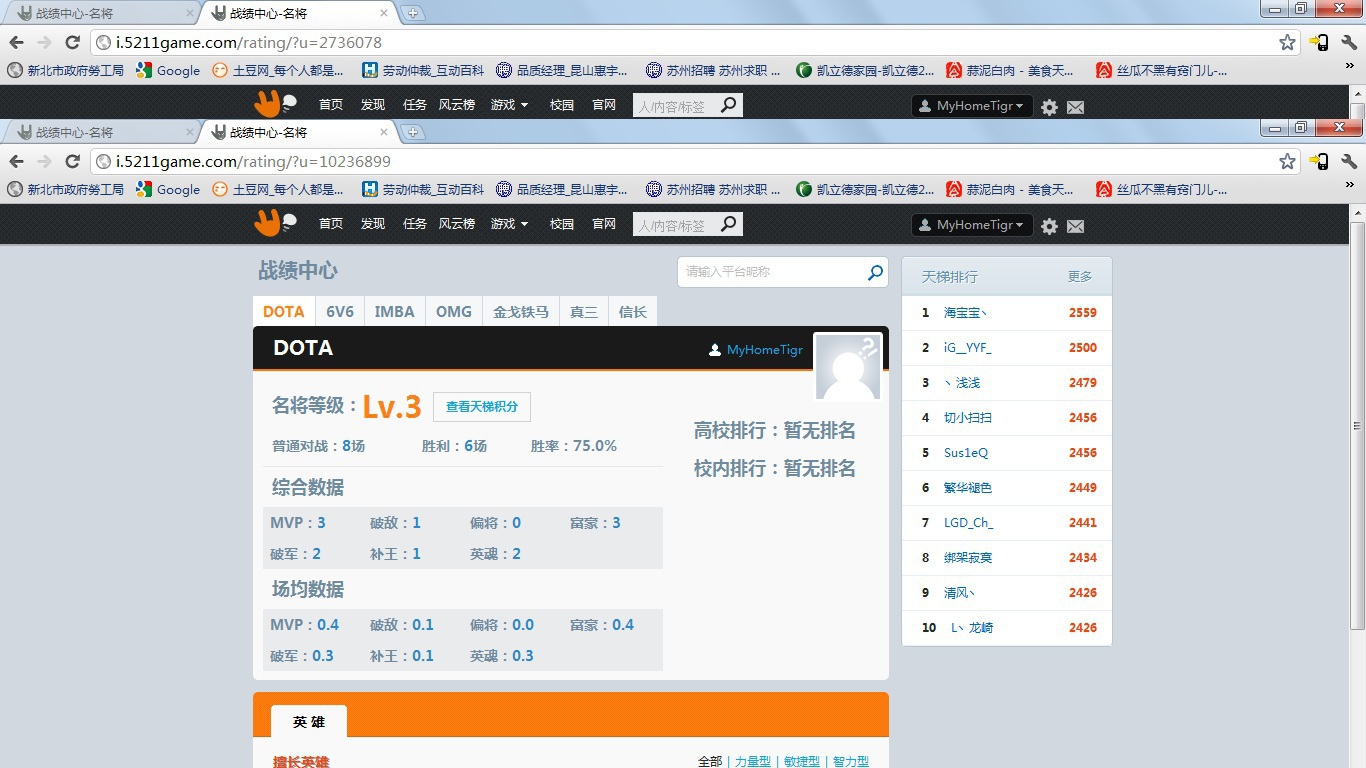Viewport: 1366px width, 768px height.
Task: Click the 更多 link in 天梯排行
Action: pos(1080,277)
